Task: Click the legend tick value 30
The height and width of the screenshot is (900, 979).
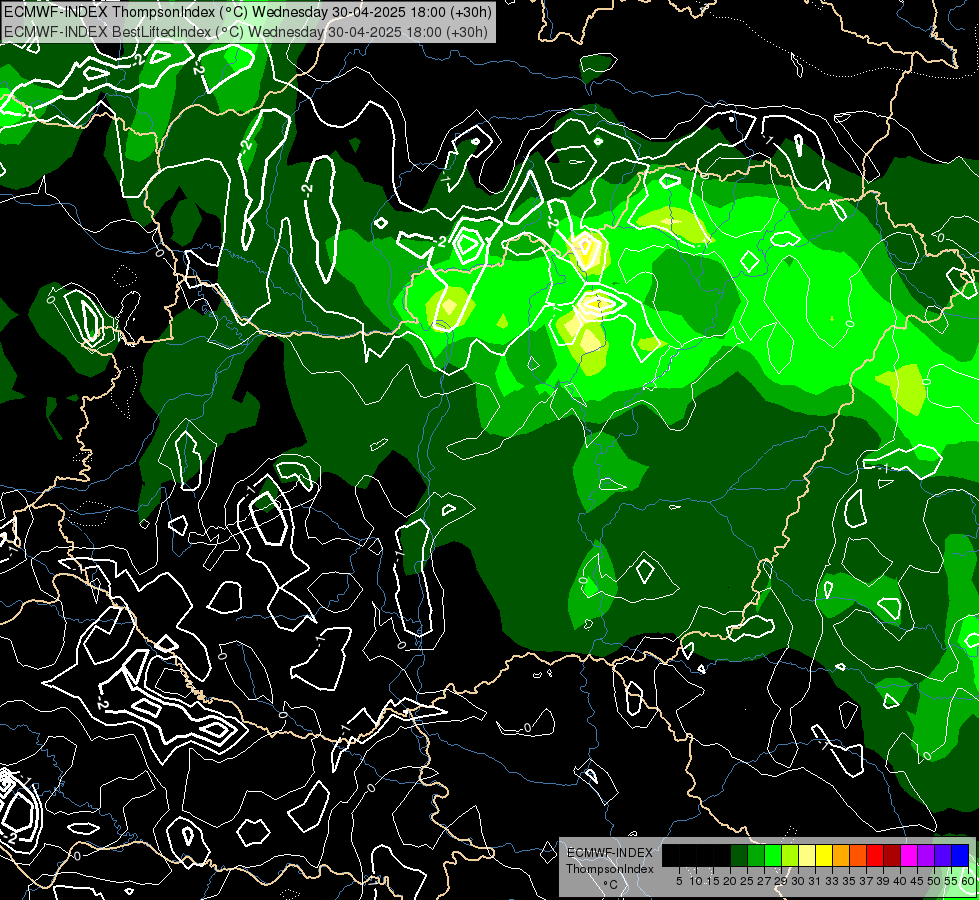Action: [798, 881]
